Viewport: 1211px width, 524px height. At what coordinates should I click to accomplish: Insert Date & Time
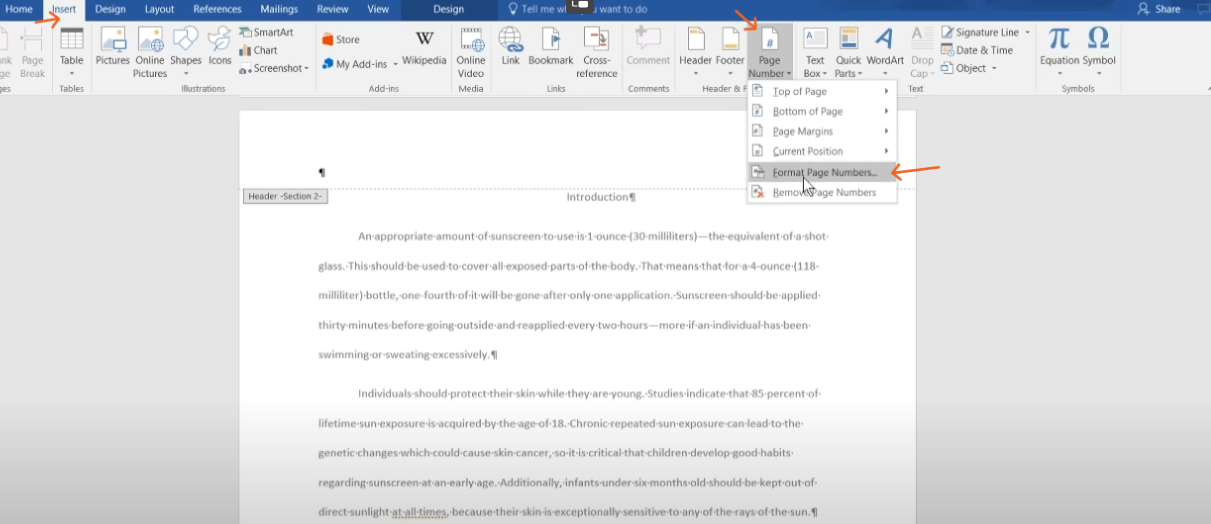(976, 50)
